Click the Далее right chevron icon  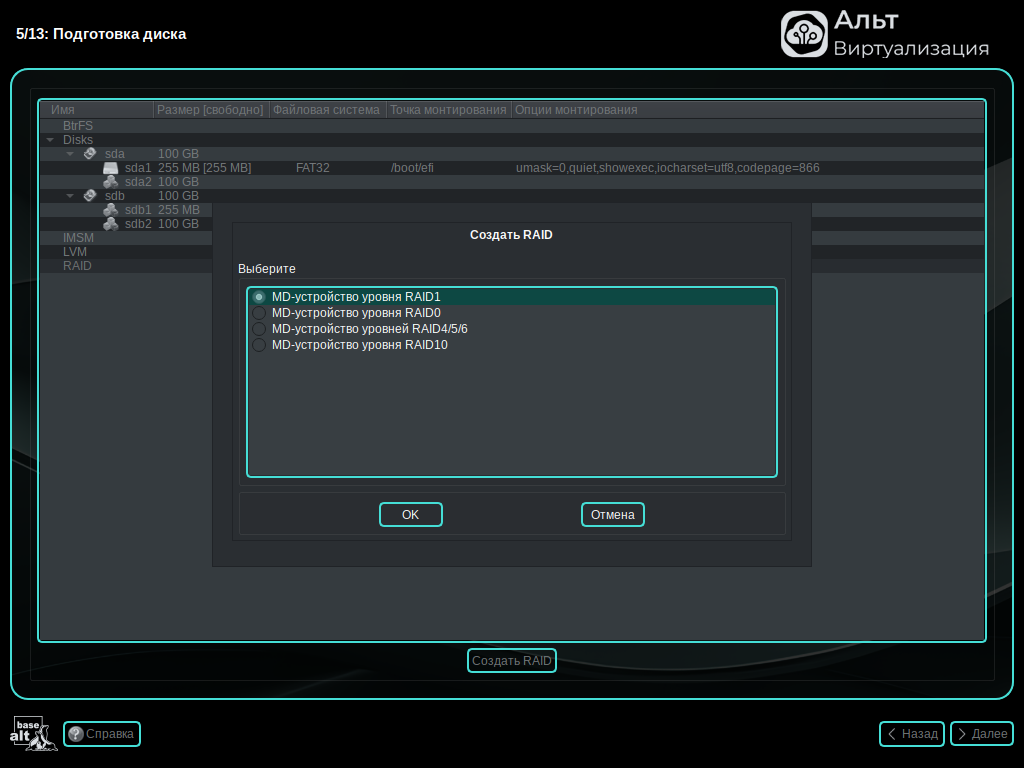tap(962, 733)
